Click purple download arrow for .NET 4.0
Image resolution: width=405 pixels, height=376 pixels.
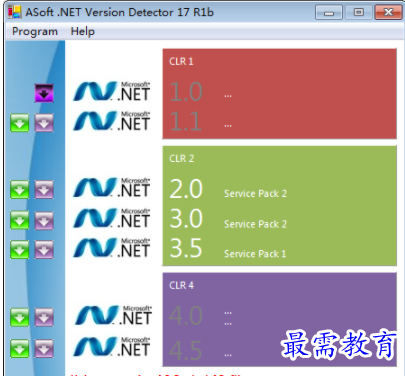tap(44, 317)
